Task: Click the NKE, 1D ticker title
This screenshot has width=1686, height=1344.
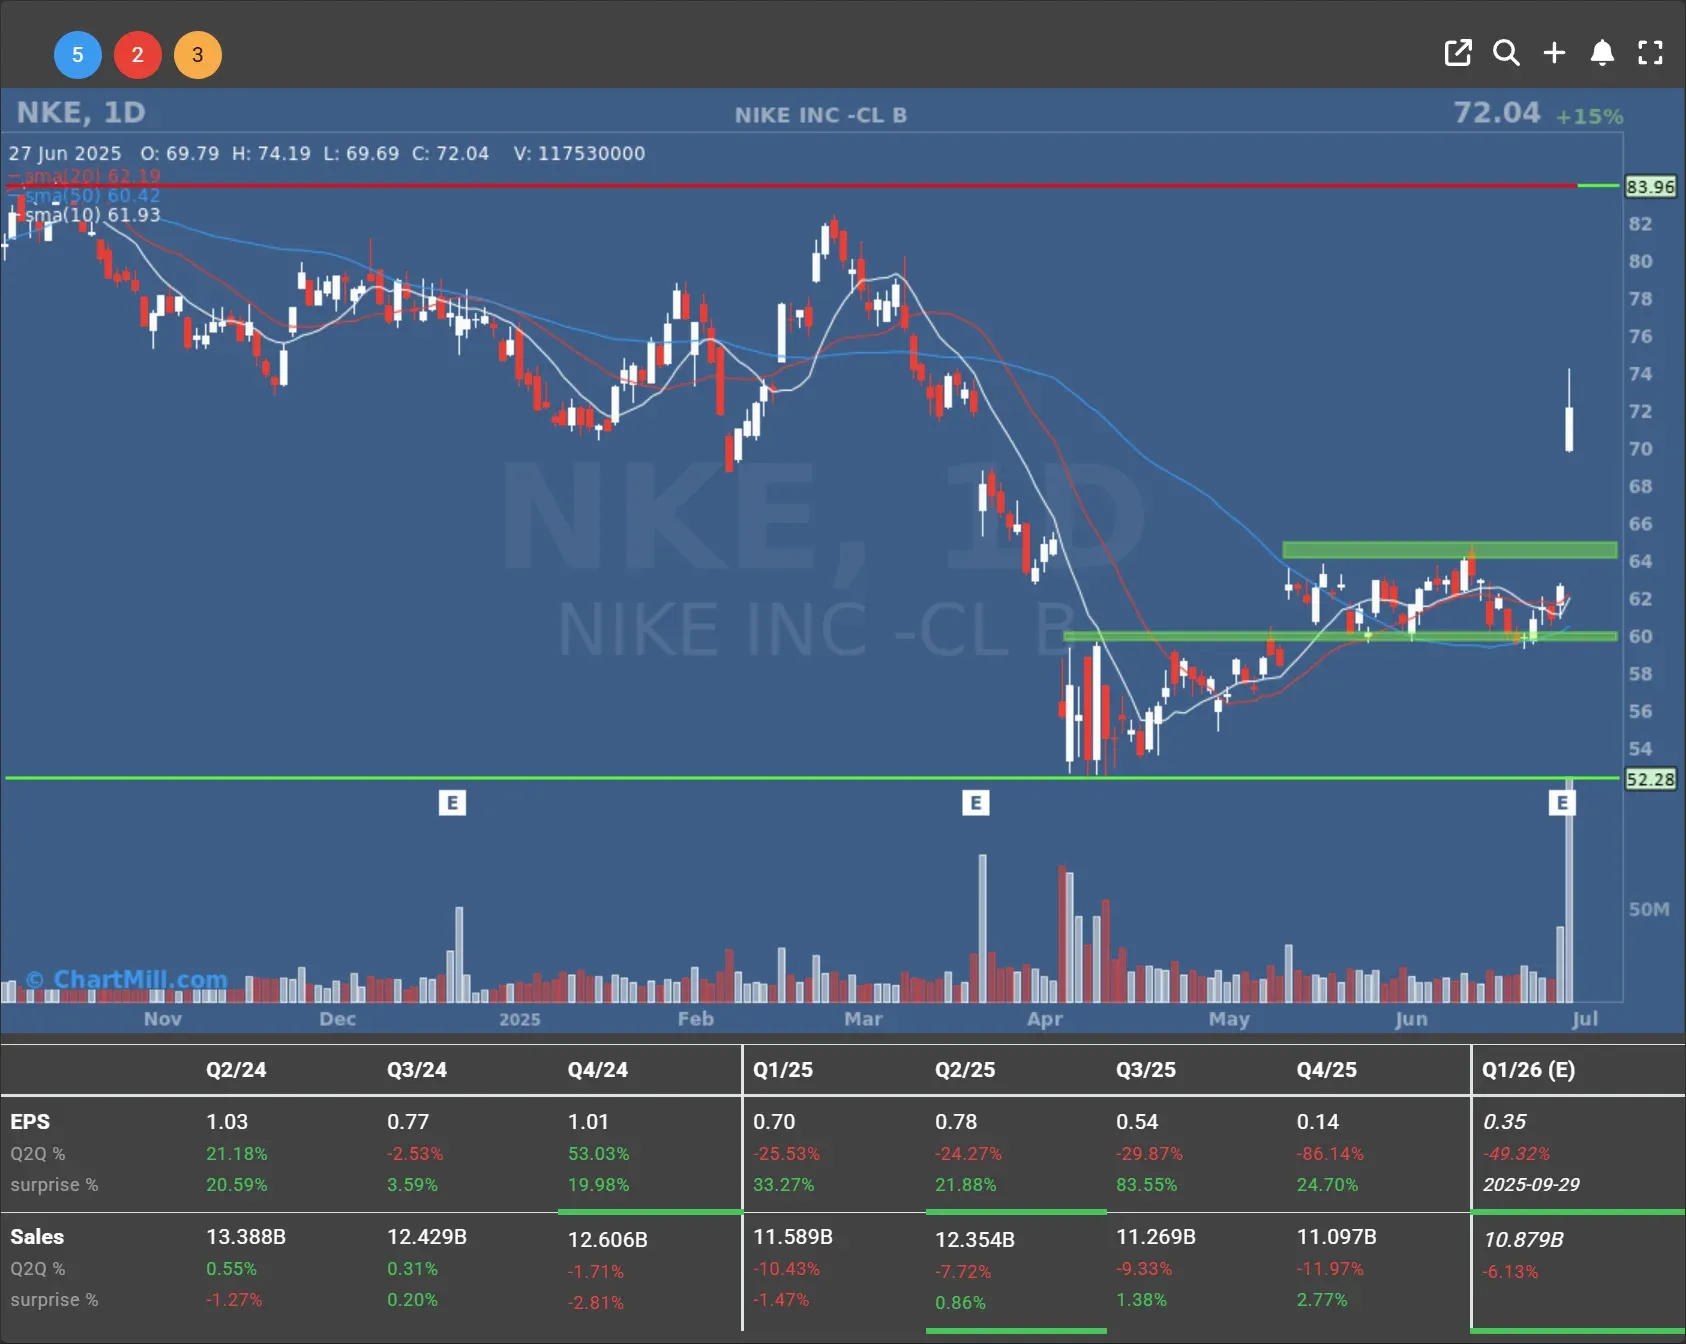Action: pos(81,112)
